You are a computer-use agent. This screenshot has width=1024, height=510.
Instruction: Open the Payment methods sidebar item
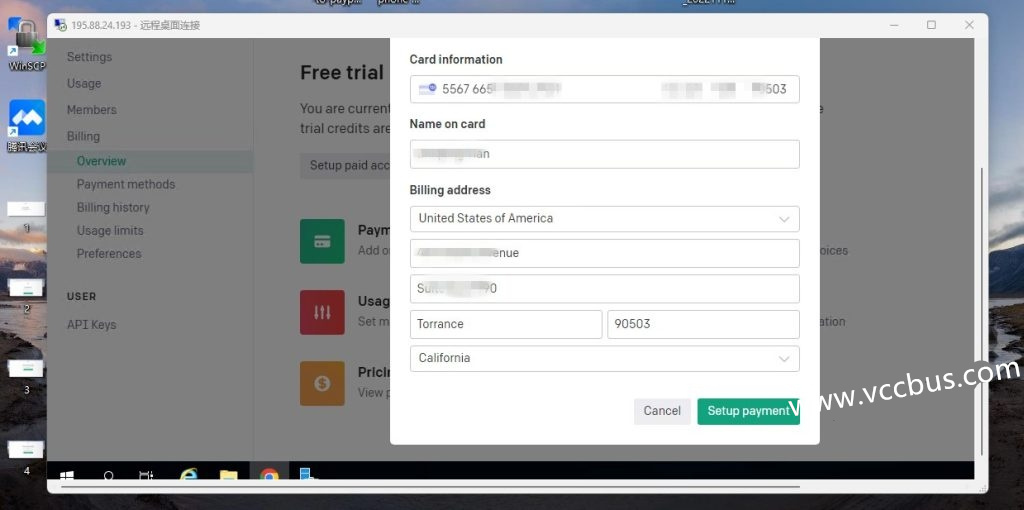coord(126,184)
